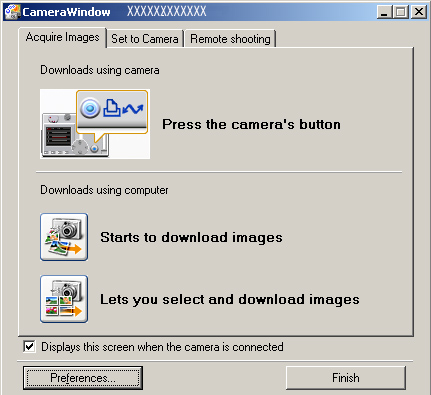Click 'Lets you select and download images' text
Image resolution: width=431 pixels, height=395 pixels.
coord(230,299)
